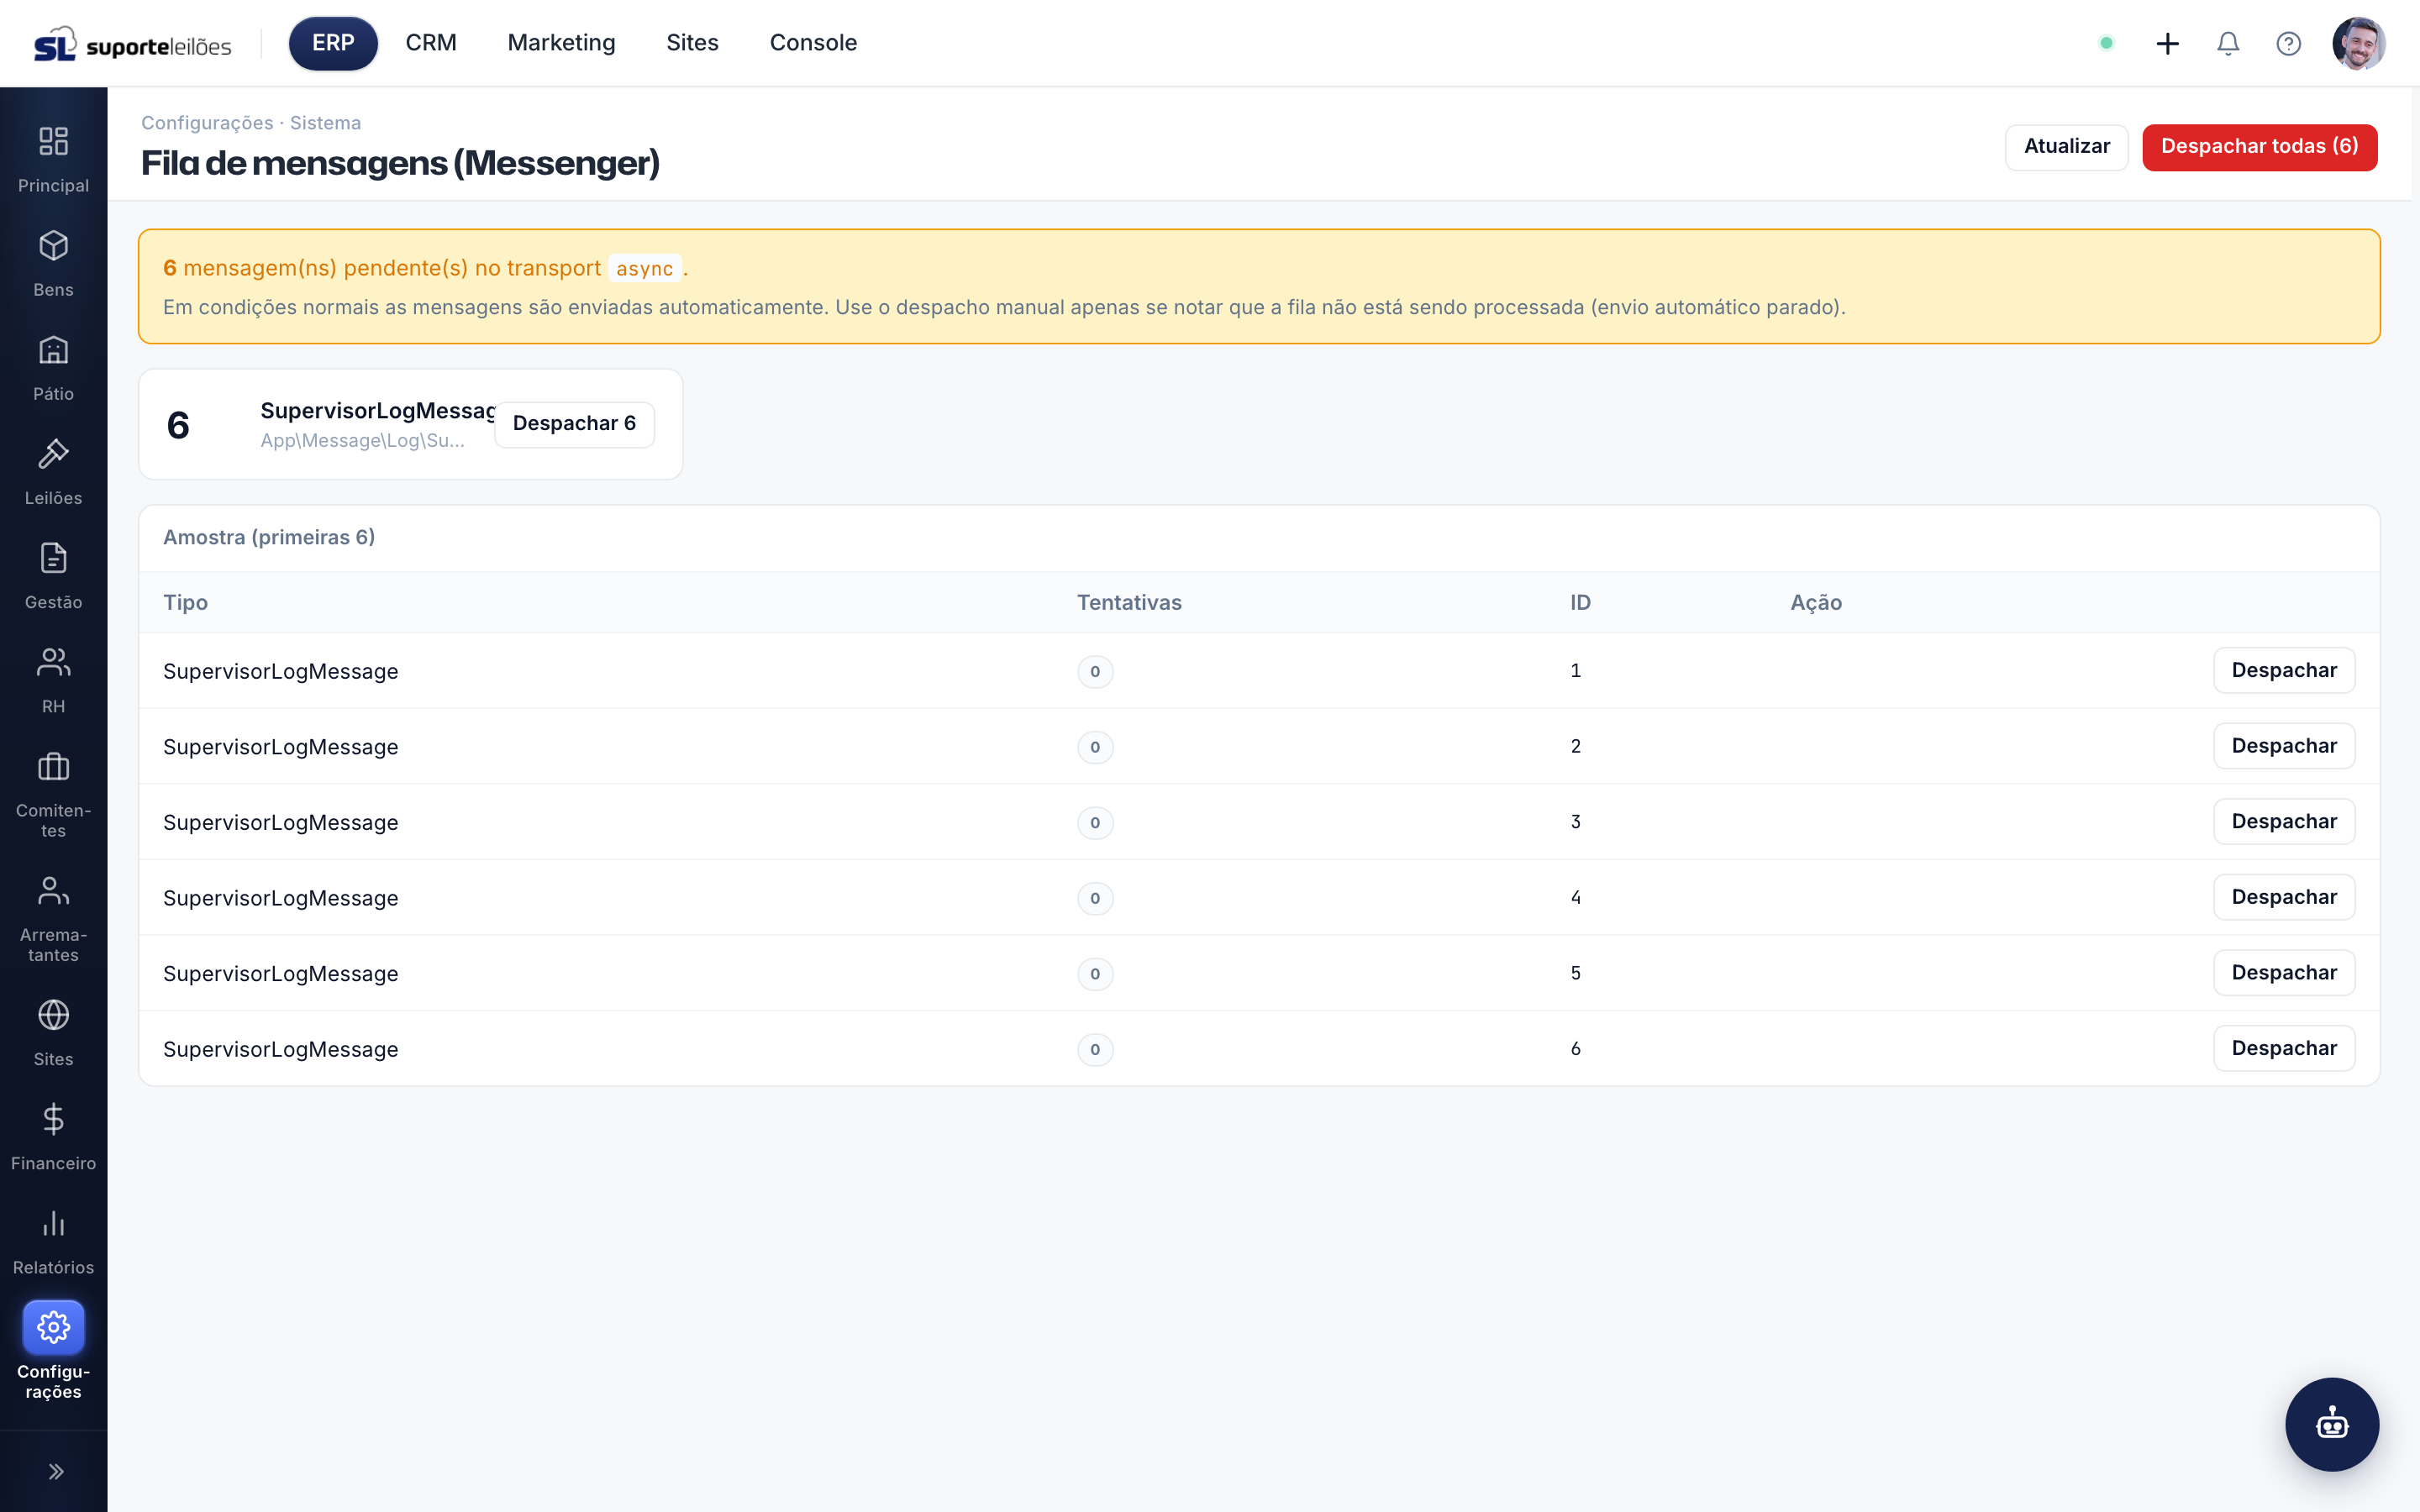The height and width of the screenshot is (1512, 2420).
Task: Dispatch message with ID 3
Action: [2284, 821]
